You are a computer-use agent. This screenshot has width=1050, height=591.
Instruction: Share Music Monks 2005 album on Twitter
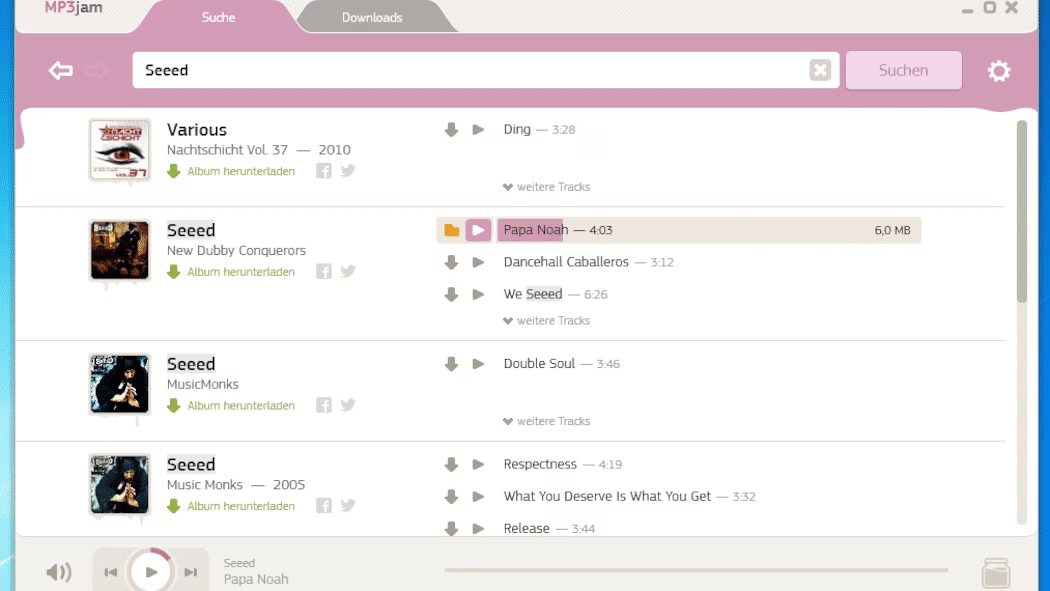point(348,505)
